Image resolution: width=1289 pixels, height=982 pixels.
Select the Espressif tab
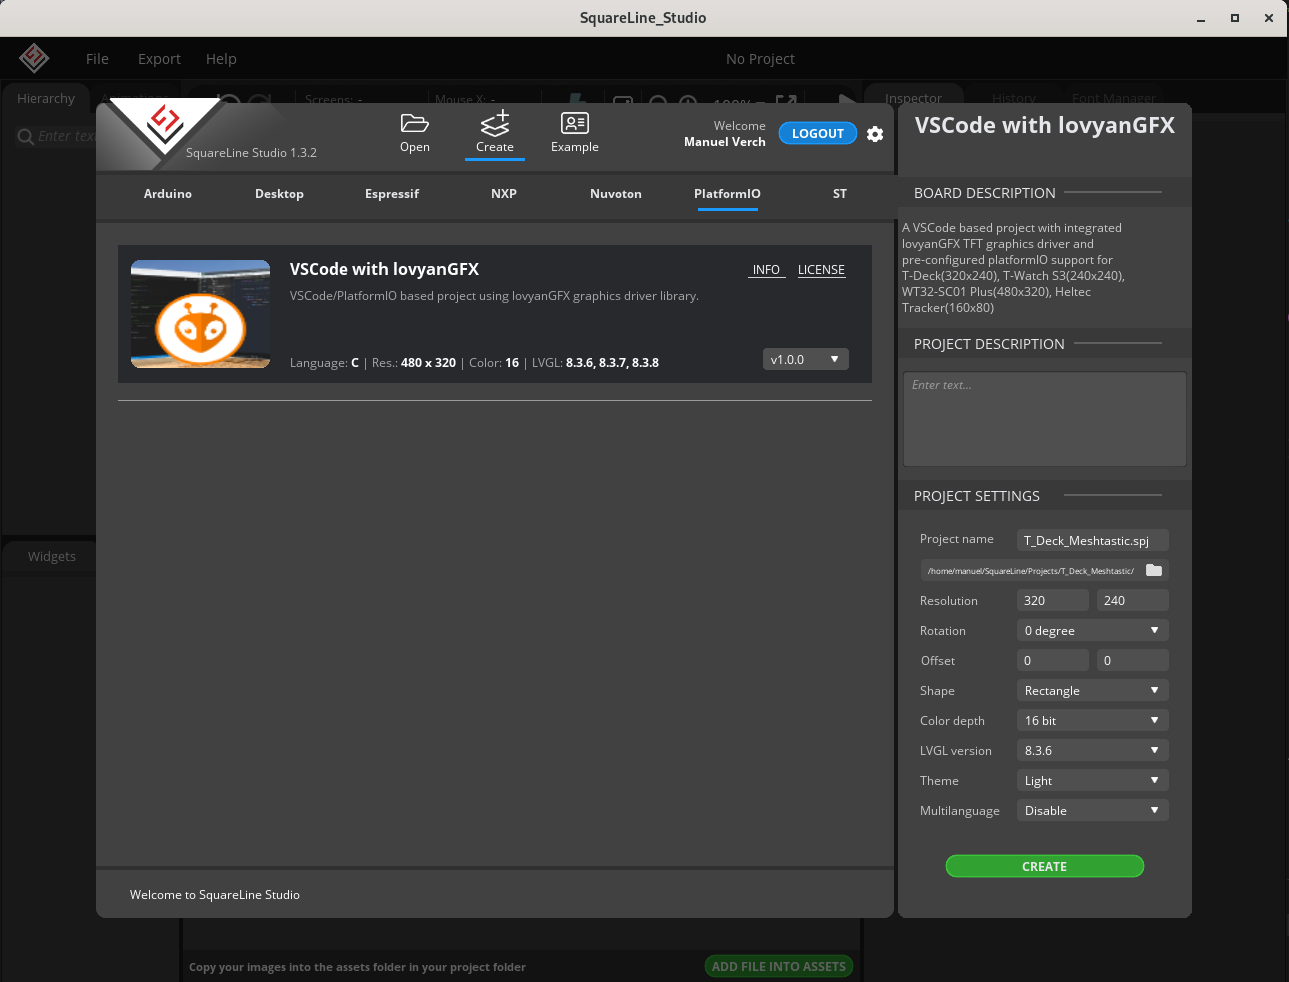(392, 194)
